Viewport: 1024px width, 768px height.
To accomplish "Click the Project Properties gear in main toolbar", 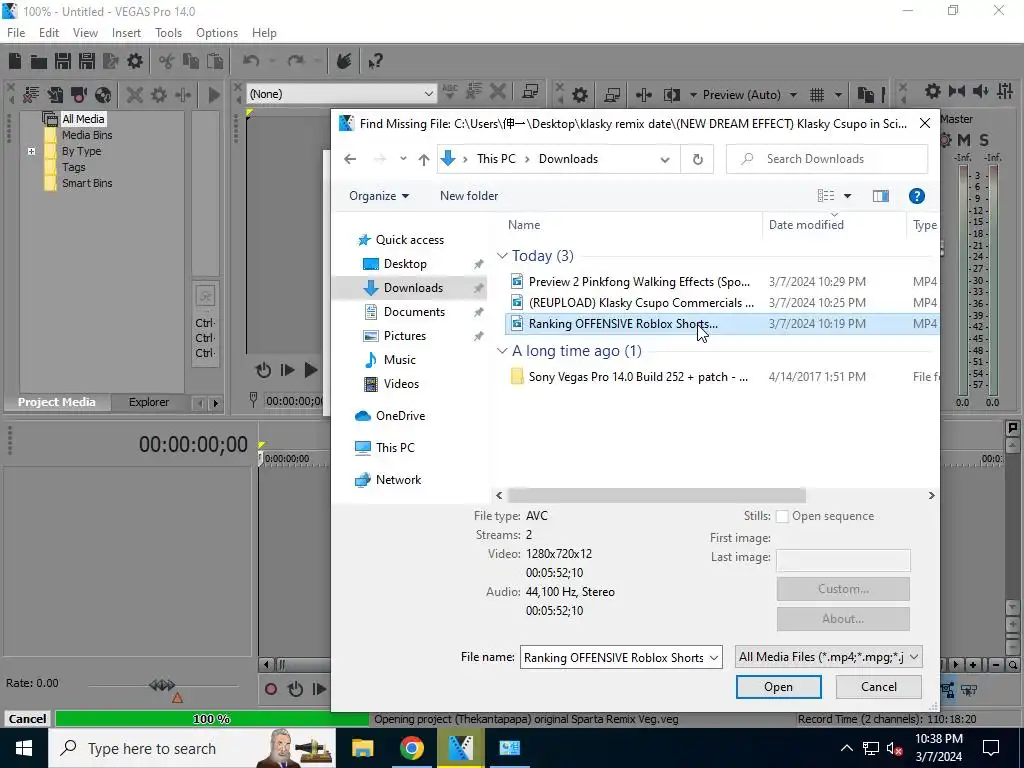I will pyautogui.click(x=135, y=61).
